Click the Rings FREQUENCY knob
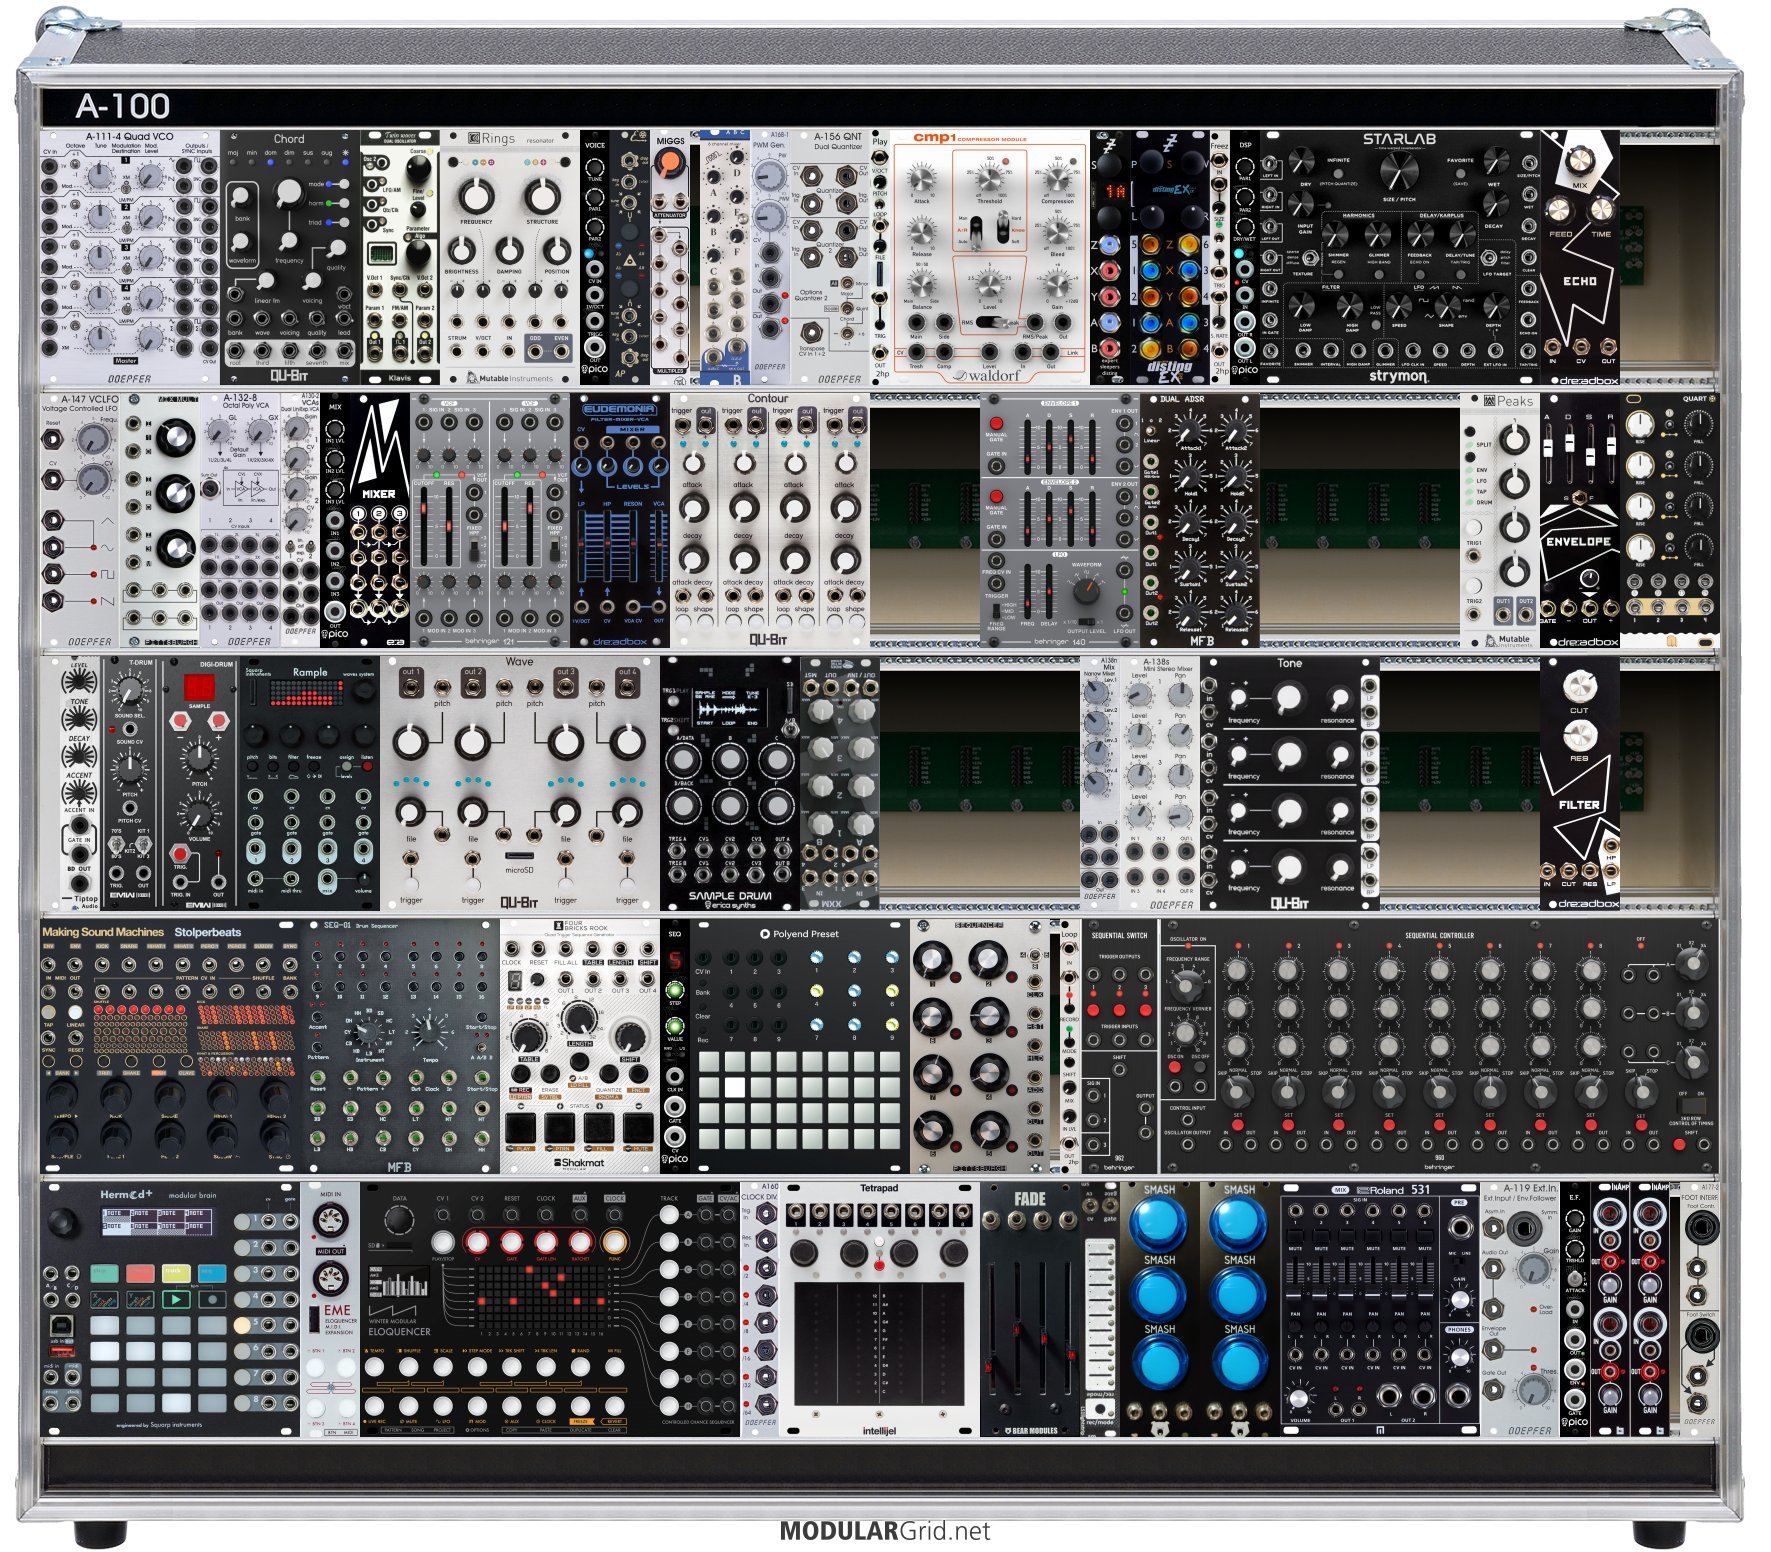This screenshot has height=1552, width=1771. 476,196
